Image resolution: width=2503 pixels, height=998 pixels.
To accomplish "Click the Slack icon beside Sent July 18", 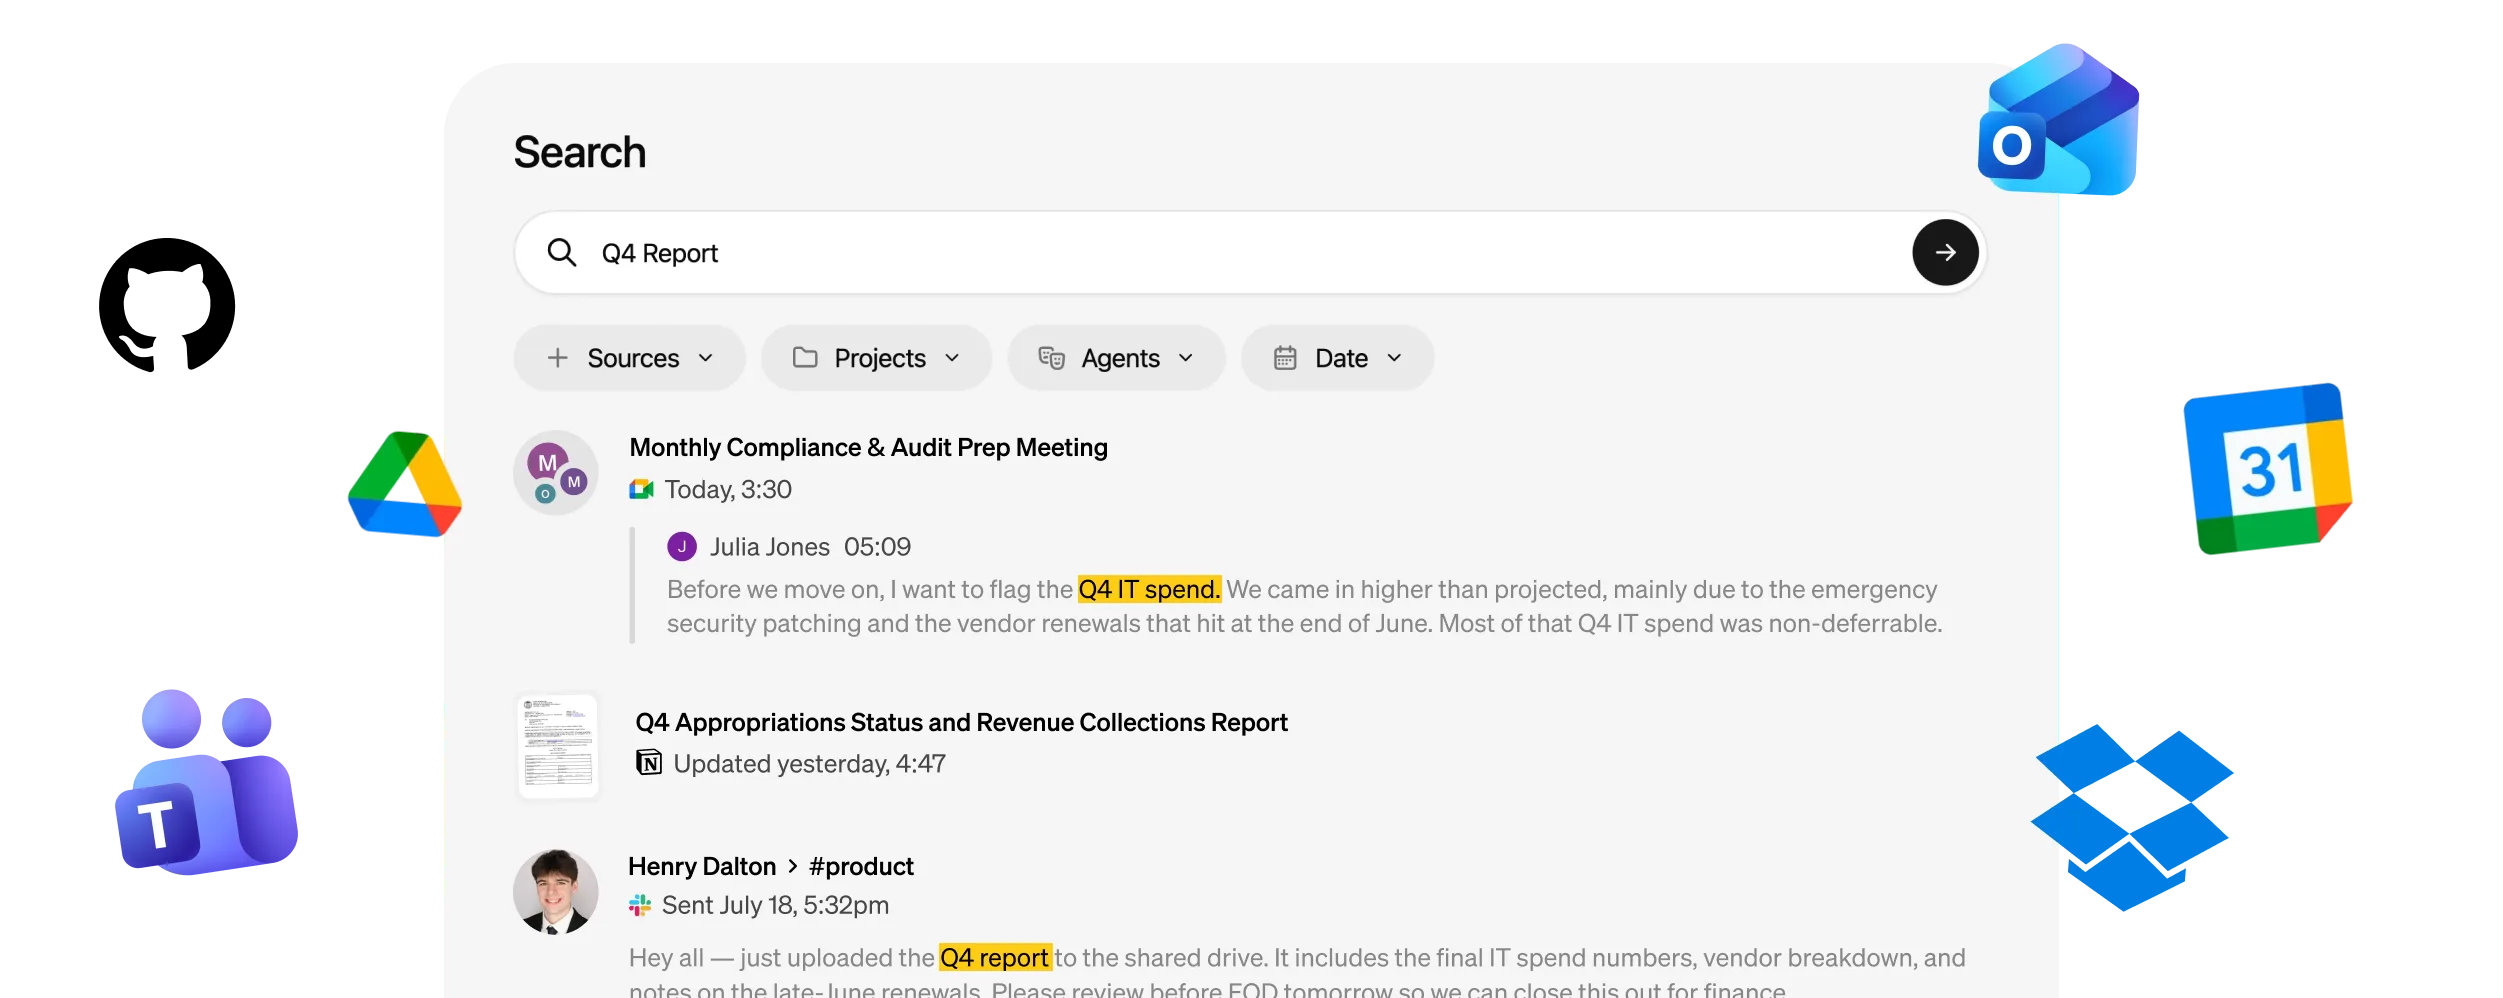I will (x=640, y=905).
